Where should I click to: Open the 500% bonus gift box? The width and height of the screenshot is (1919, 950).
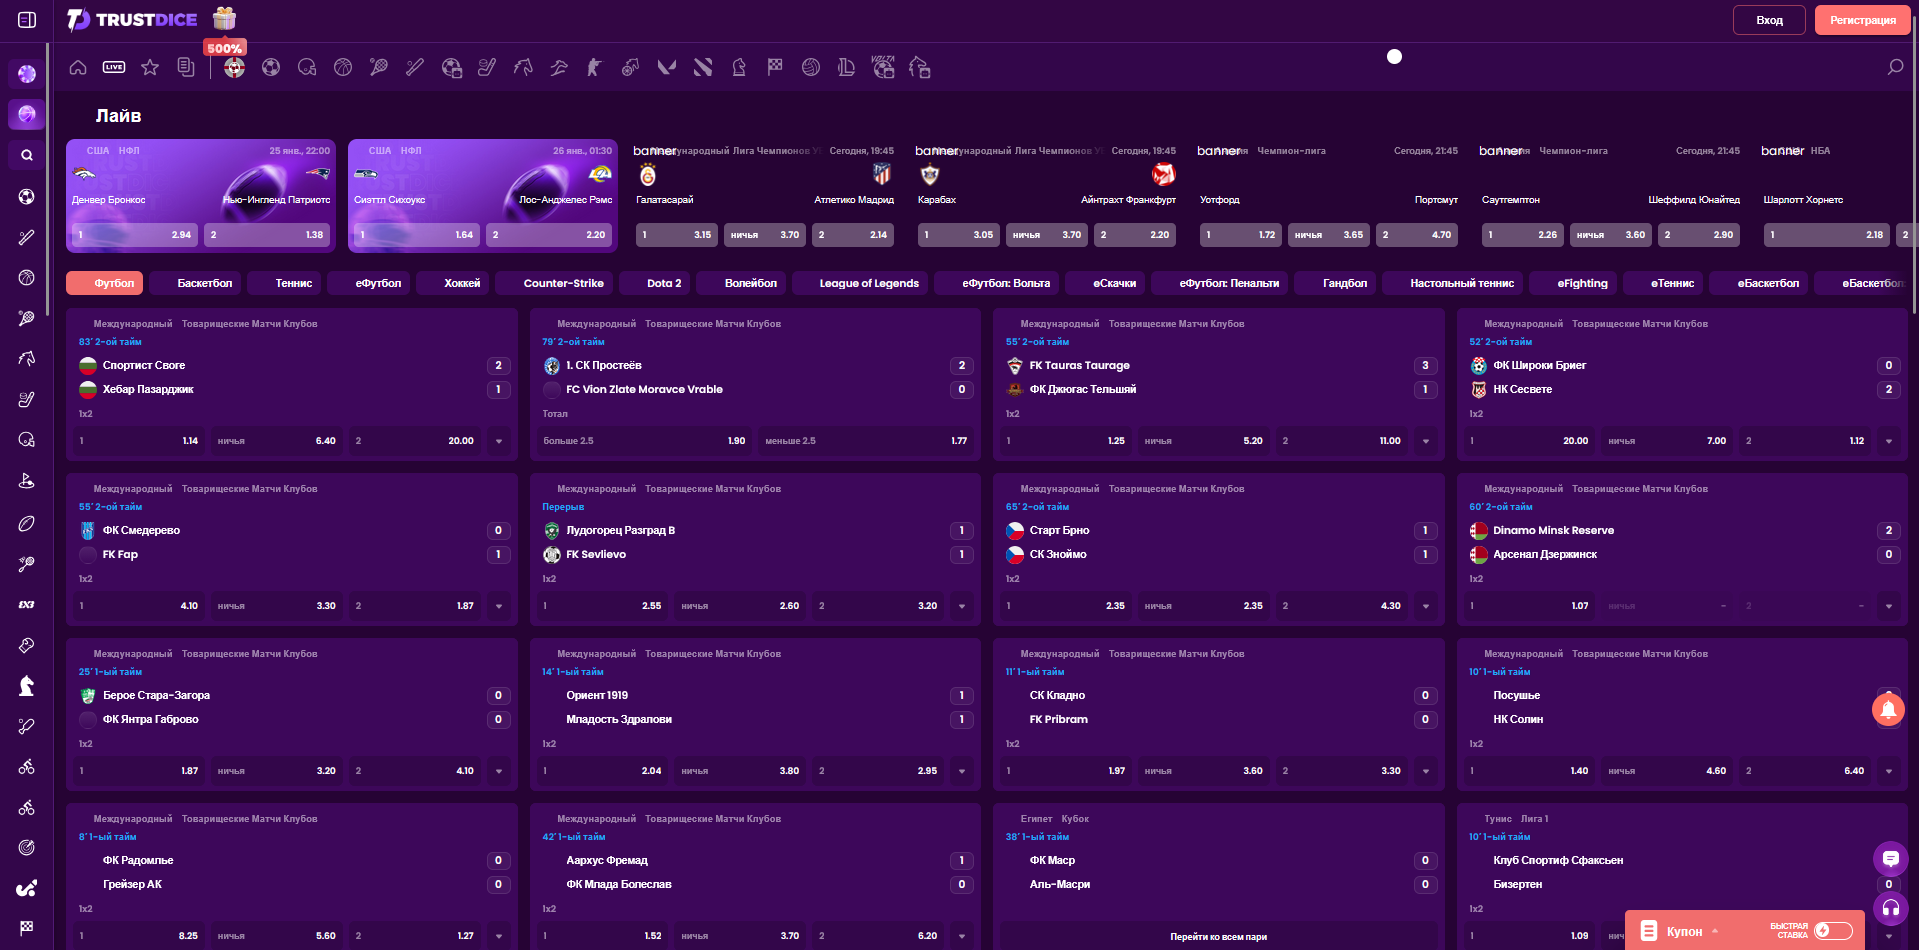click(x=225, y=17)
